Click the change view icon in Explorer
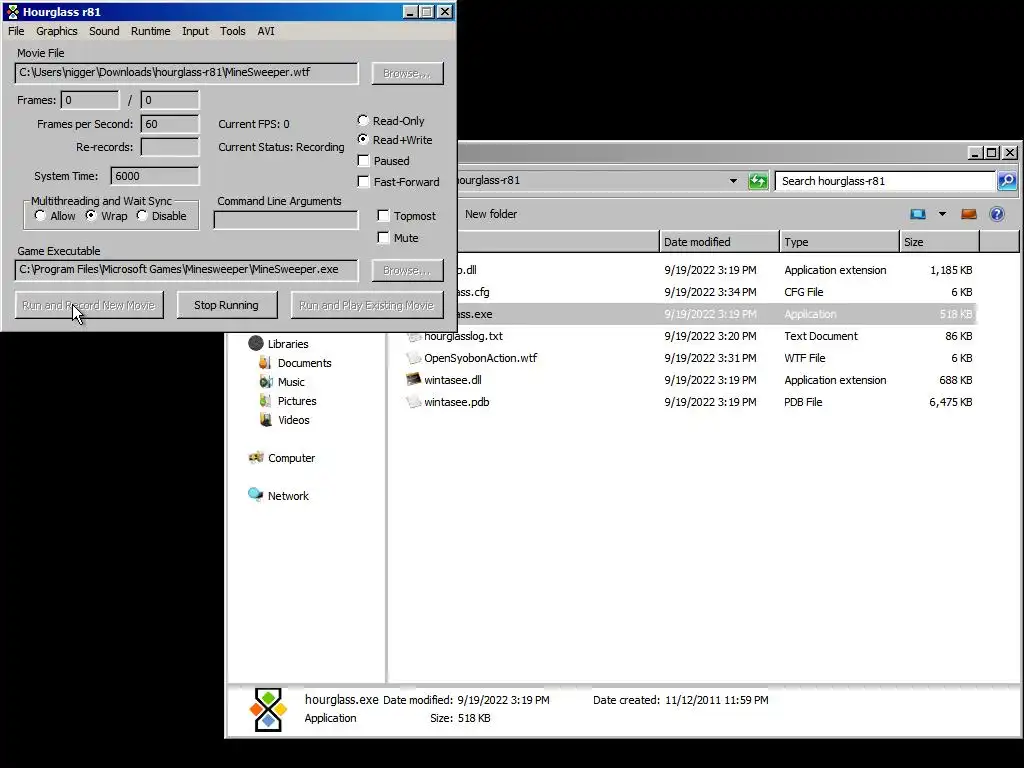Viewport: 1024px width, 768px height. tap(918, 214)
